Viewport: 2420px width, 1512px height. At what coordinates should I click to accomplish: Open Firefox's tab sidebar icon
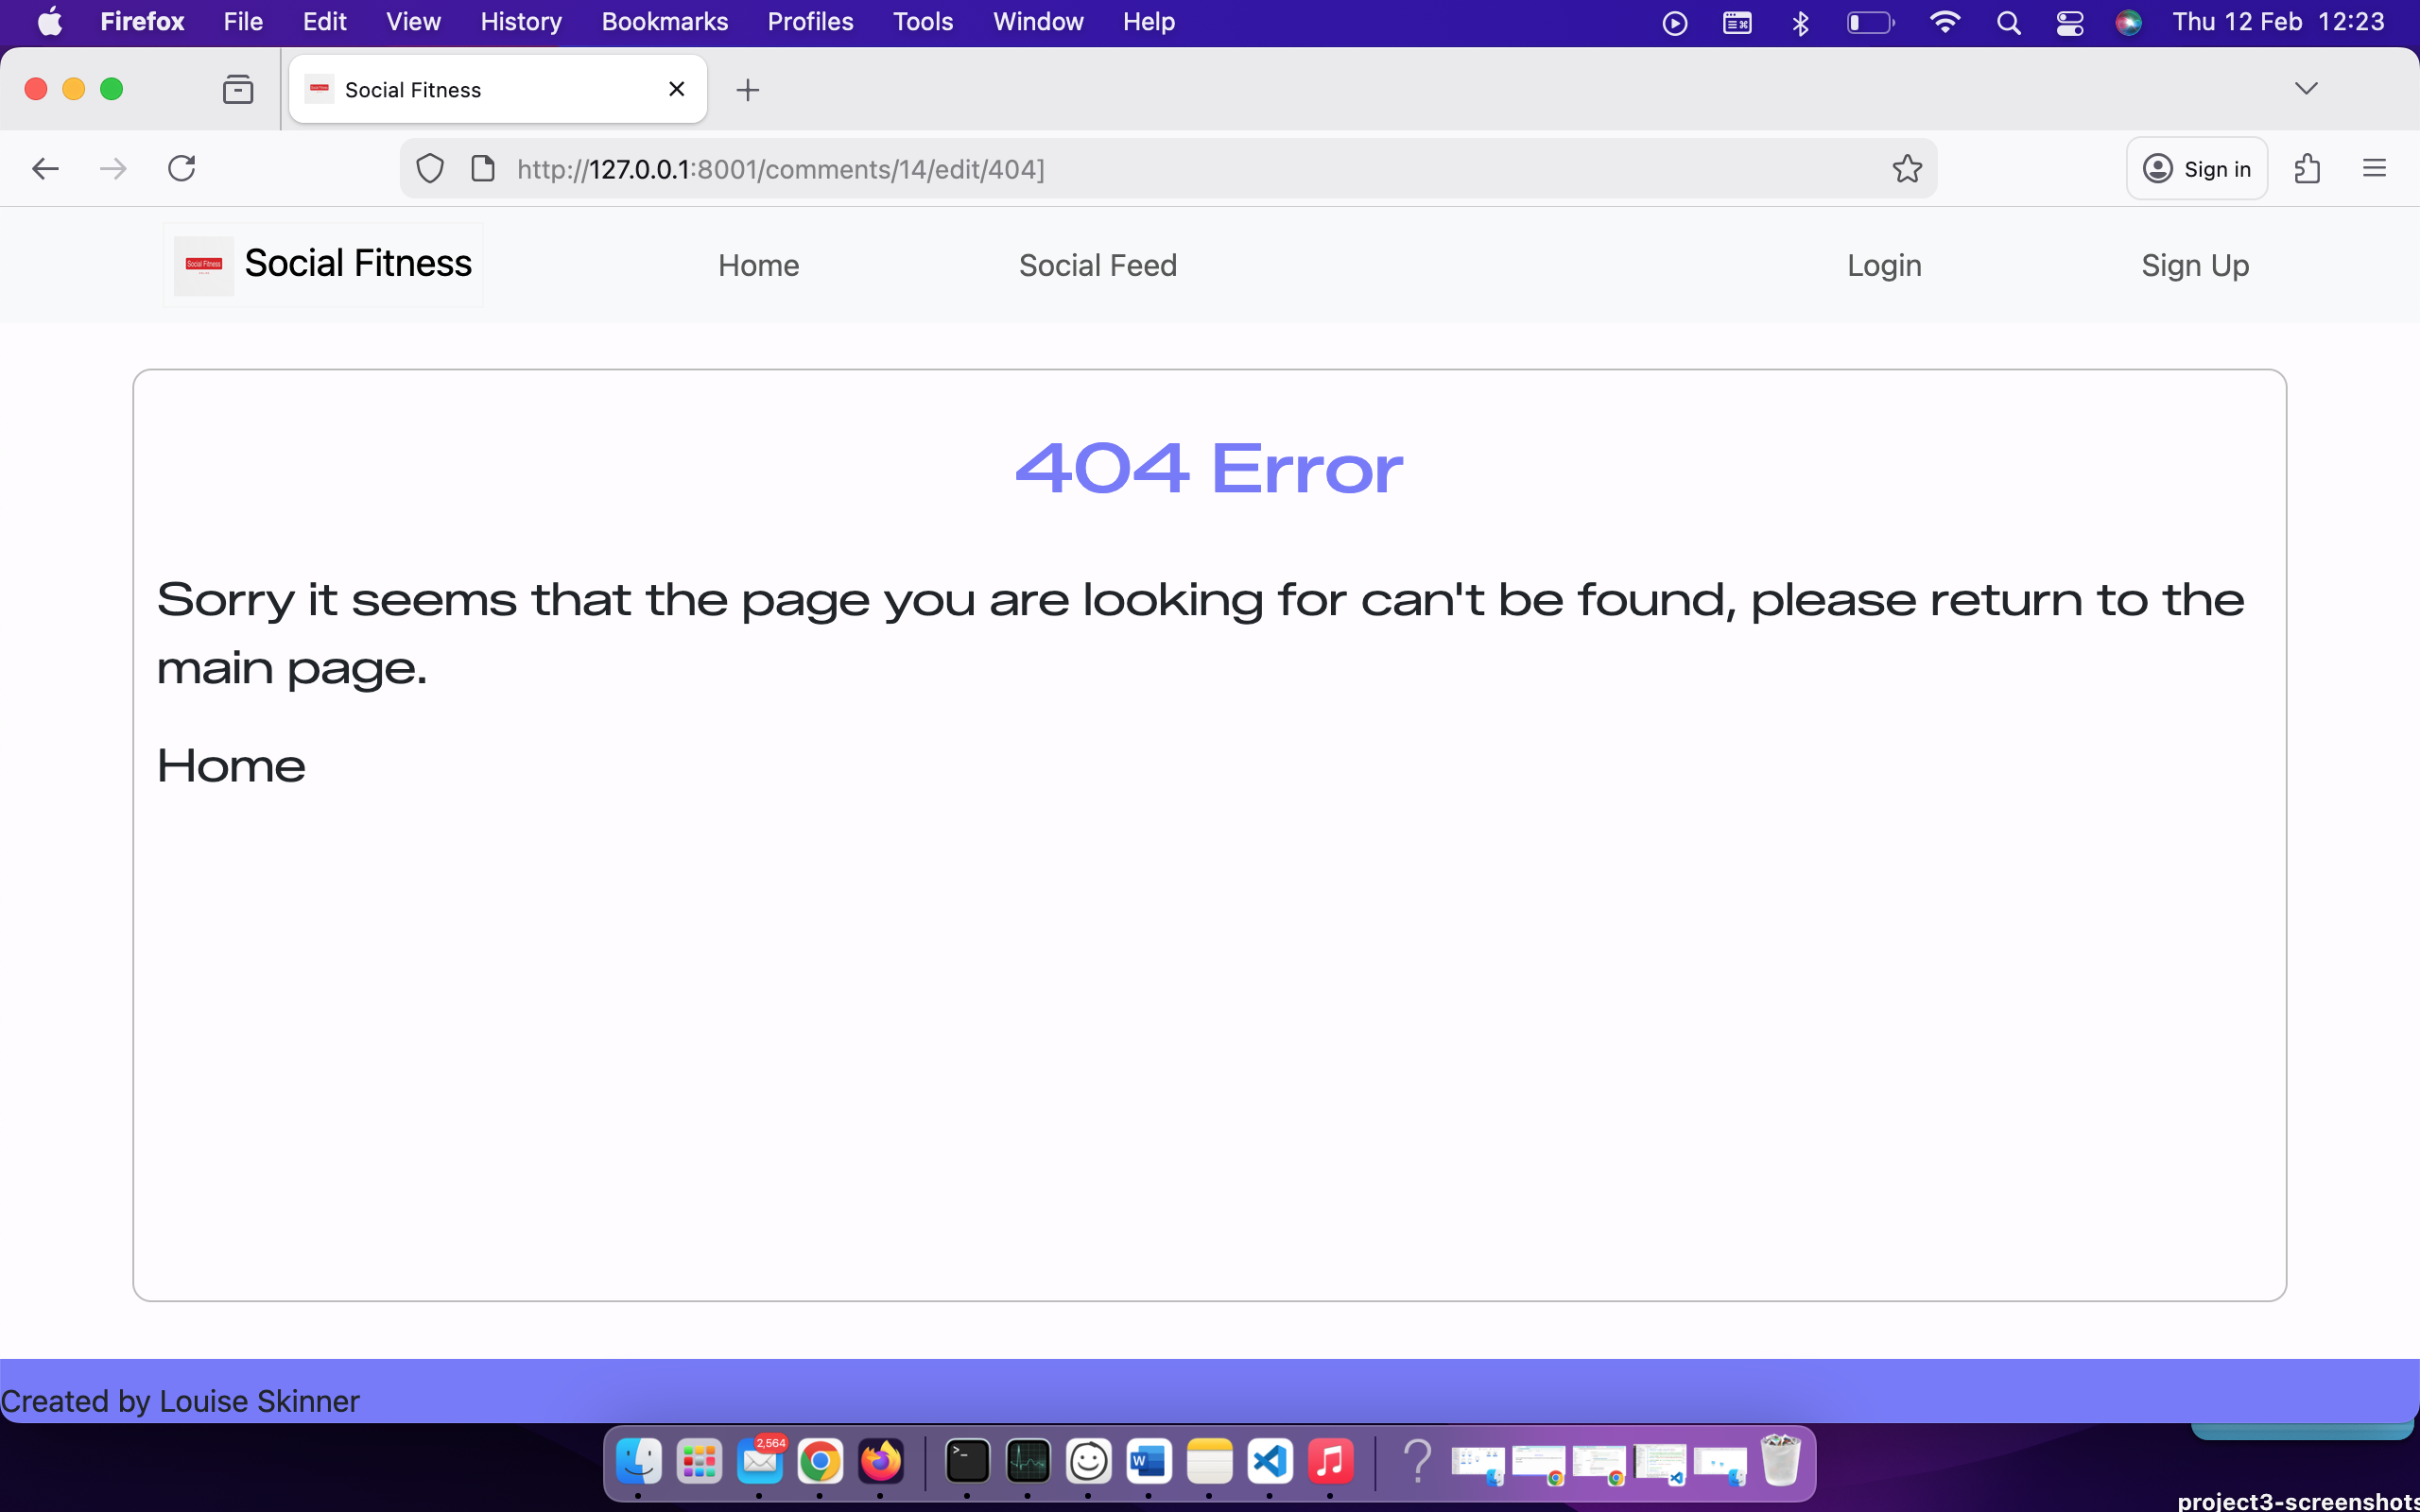[238, 88]
